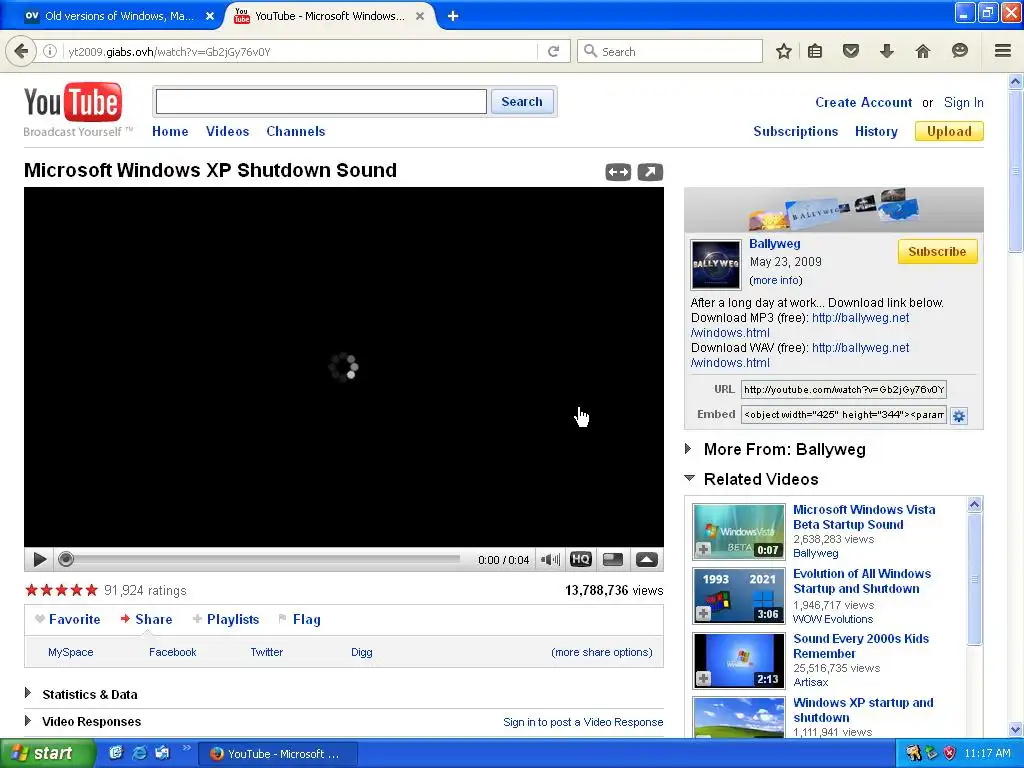Open a new browser tab
The height and width of the screenshot is (768, 1024).
point(453,16)
